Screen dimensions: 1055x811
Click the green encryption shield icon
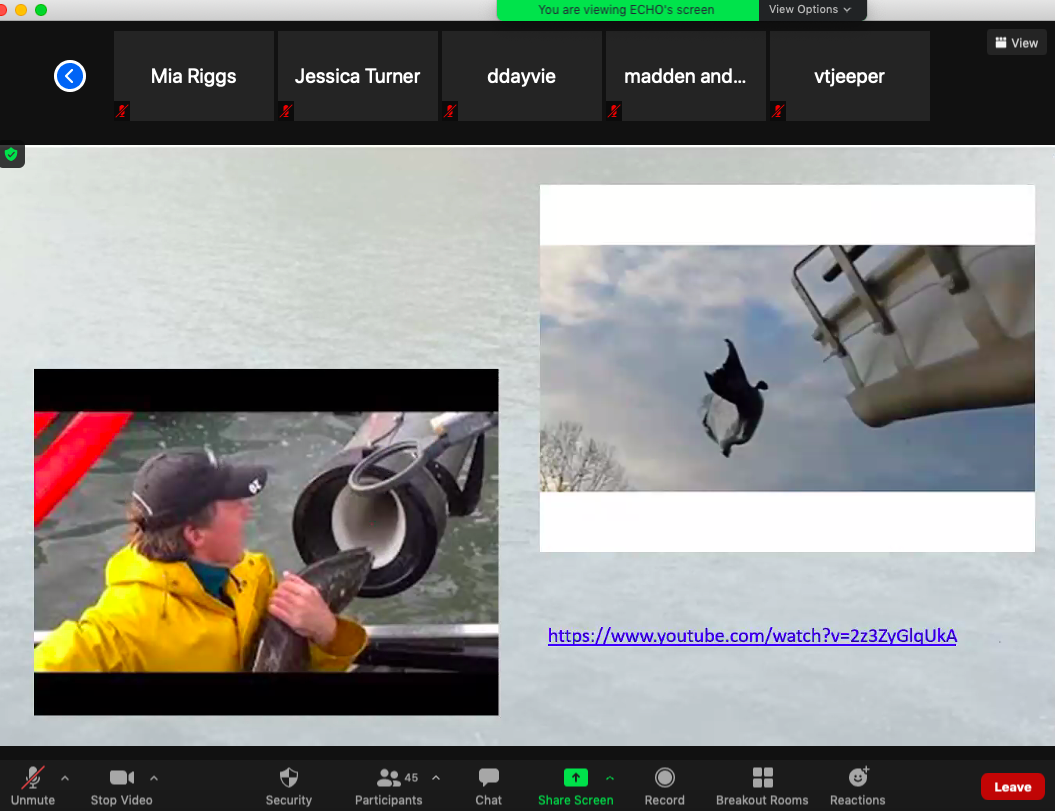coord(12,155)
